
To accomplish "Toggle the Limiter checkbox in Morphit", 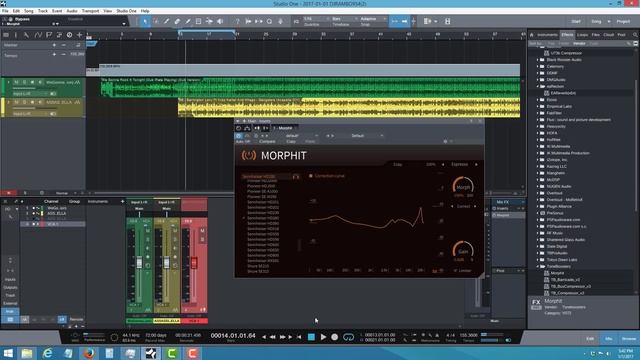I will click(456, 271).
